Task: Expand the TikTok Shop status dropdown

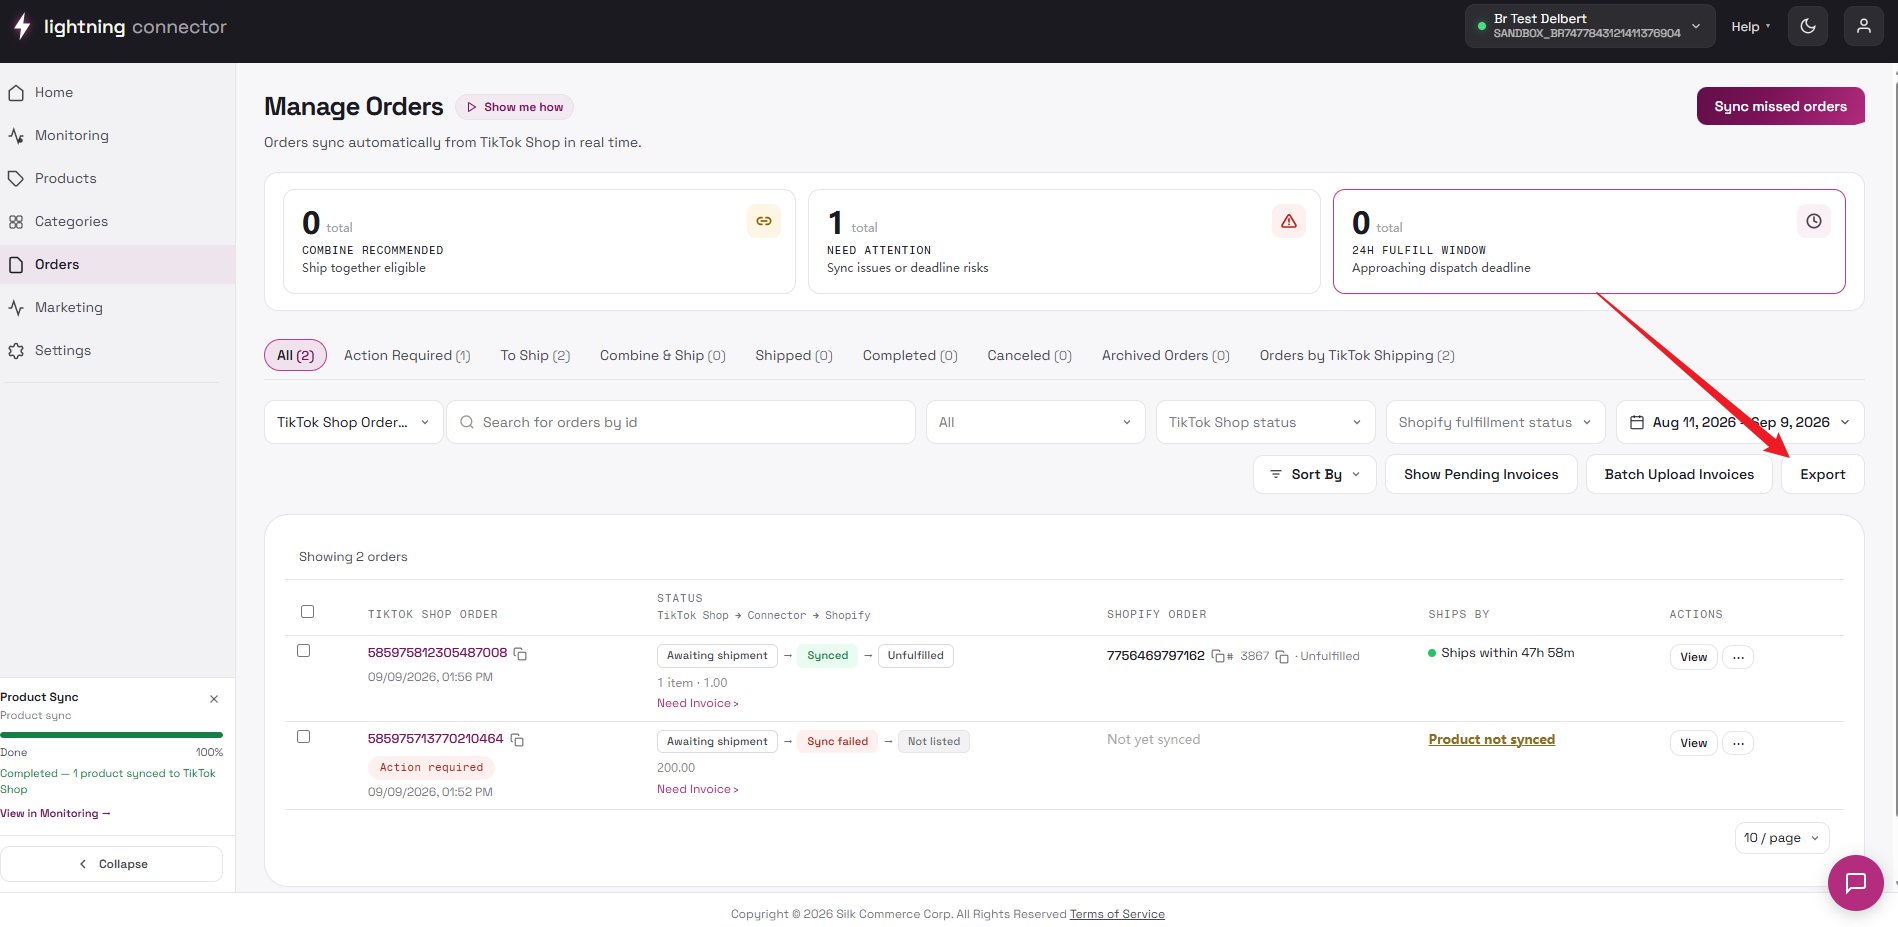Action: [x=1265, y=422]
